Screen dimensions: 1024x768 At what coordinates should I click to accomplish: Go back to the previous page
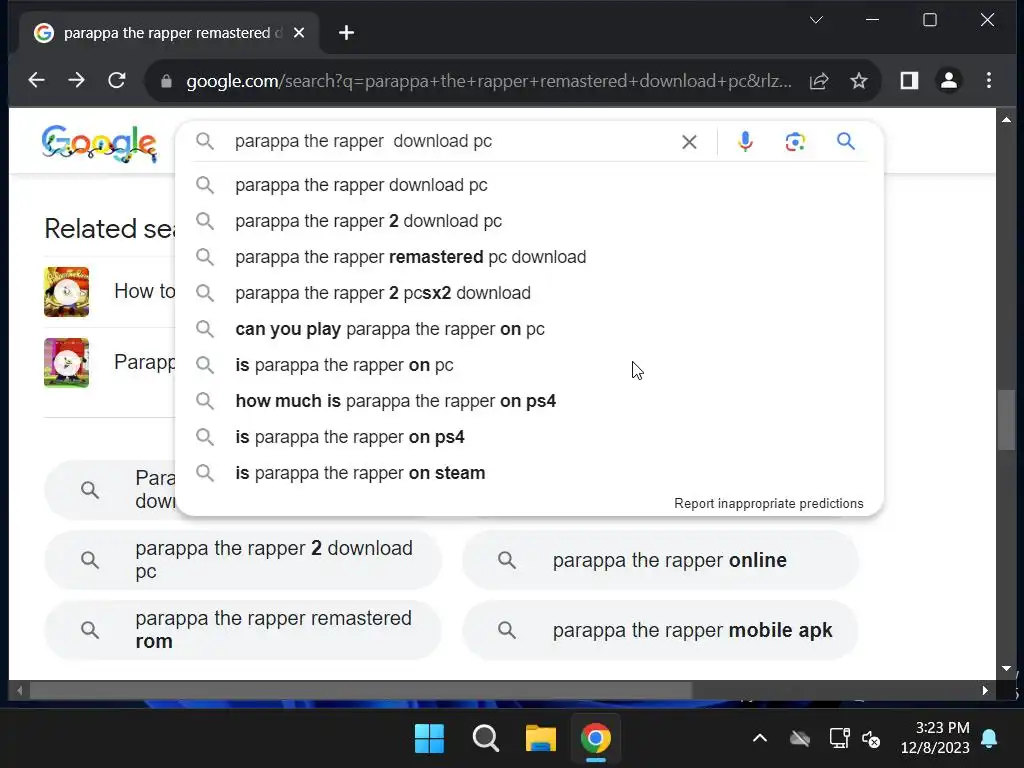[37, 80]
